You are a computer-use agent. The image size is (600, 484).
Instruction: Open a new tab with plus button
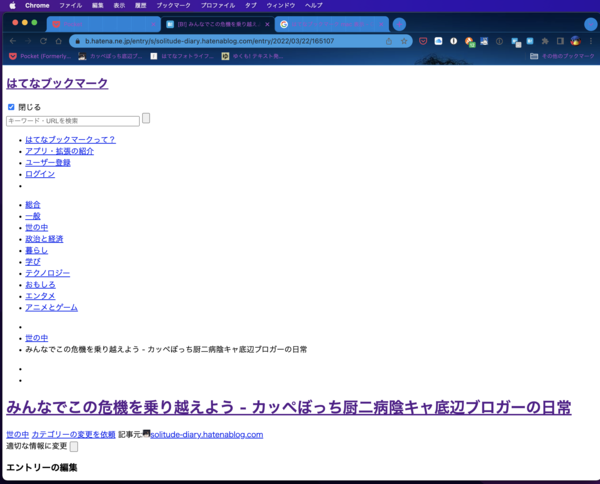tap(399, 24)
